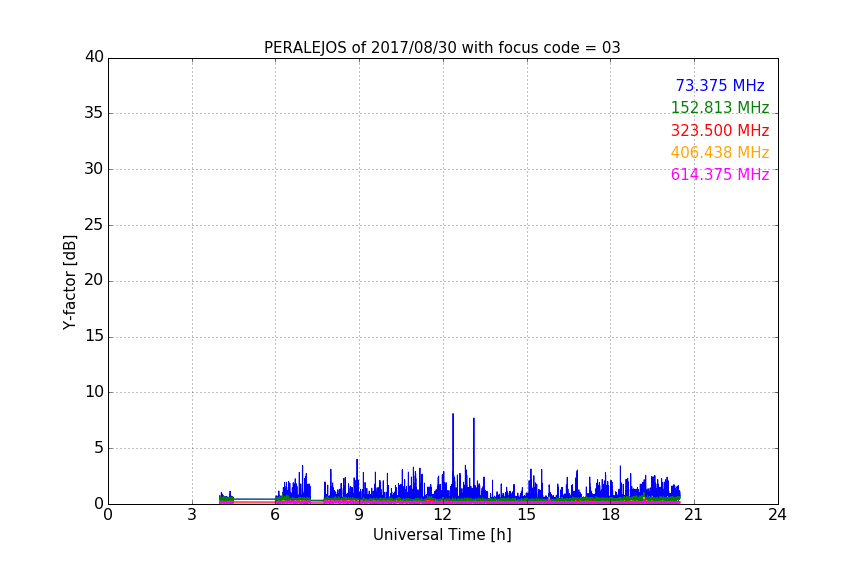This screenshot has height=576, width=864.
Task: Select the 614.375 MHz legend label
Action: tap(720, 174)
